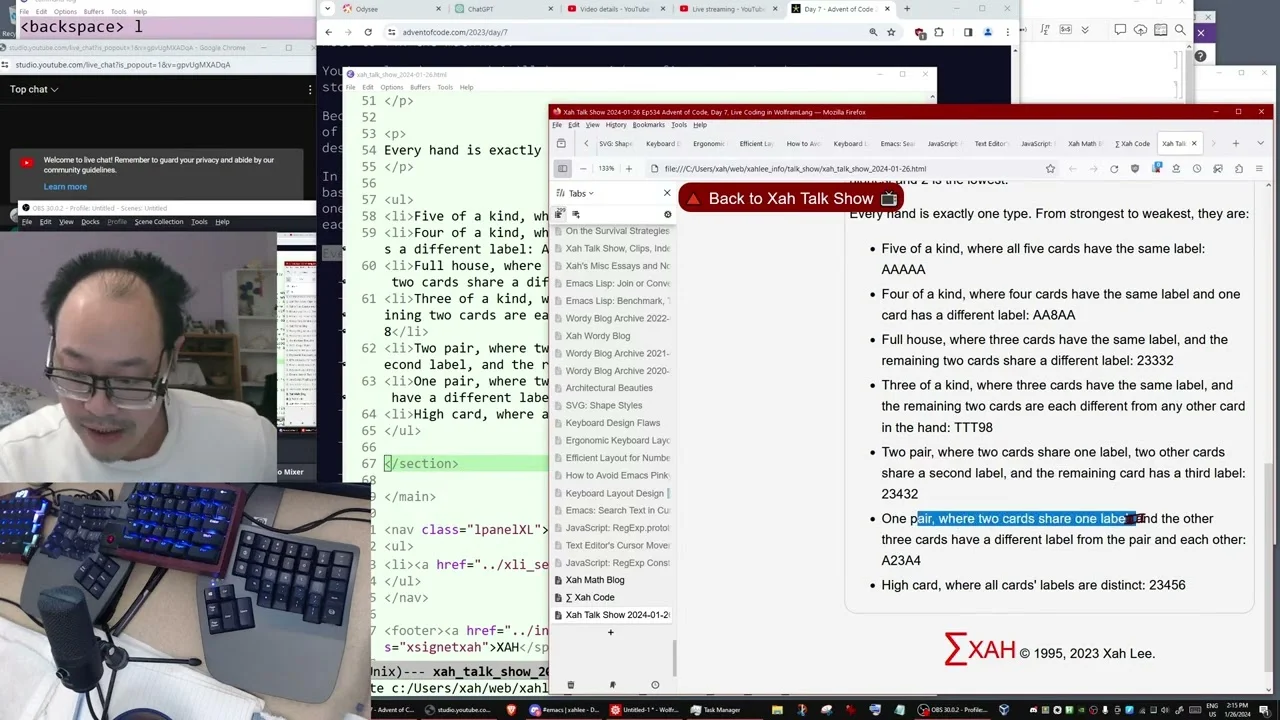
Task: Zoom in with plus button in Firefox
Action: 628,169
